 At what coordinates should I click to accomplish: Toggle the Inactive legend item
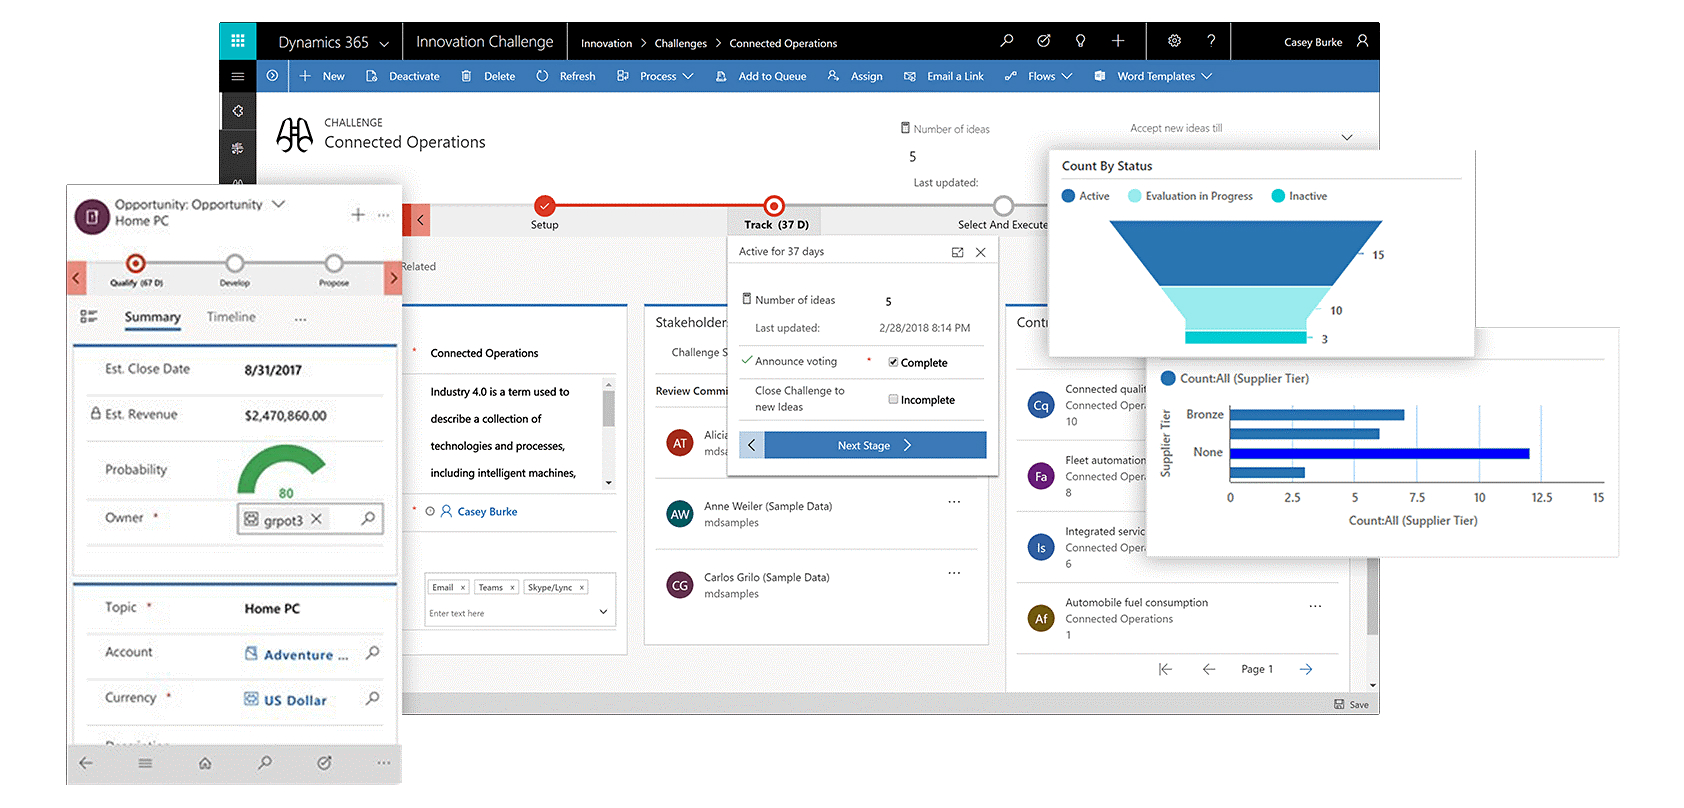click(1299, 196)
